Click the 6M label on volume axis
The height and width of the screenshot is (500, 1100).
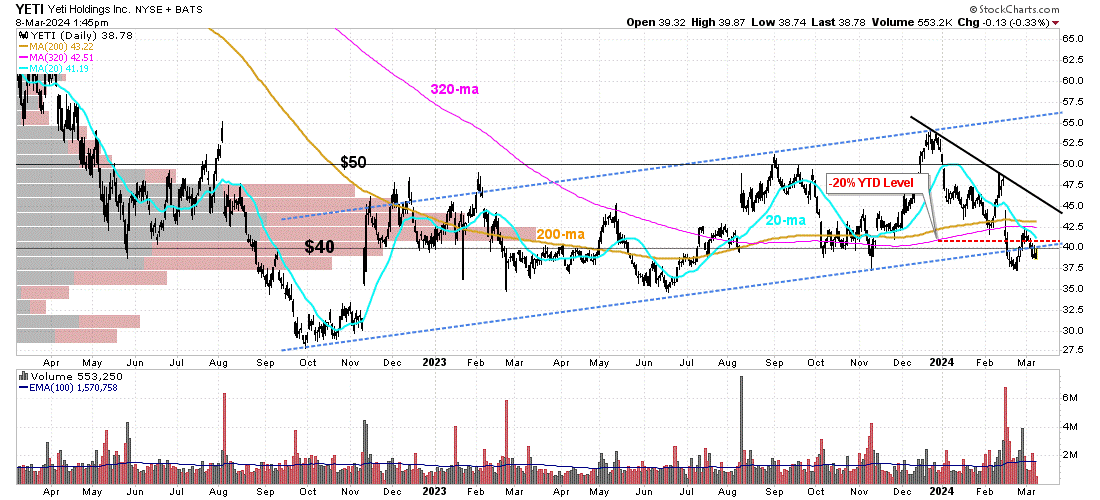point(1071,398)
